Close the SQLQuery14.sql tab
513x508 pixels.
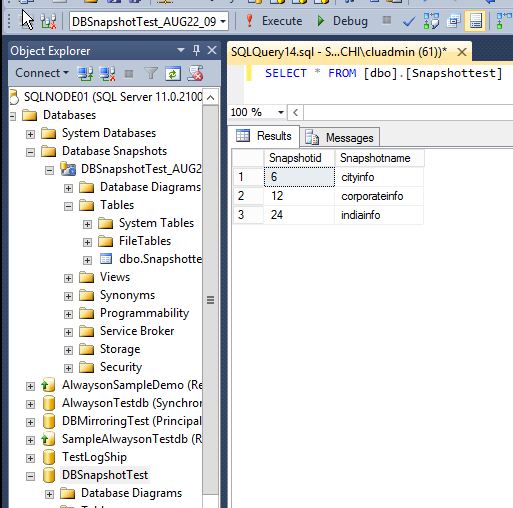click(462, 52)
